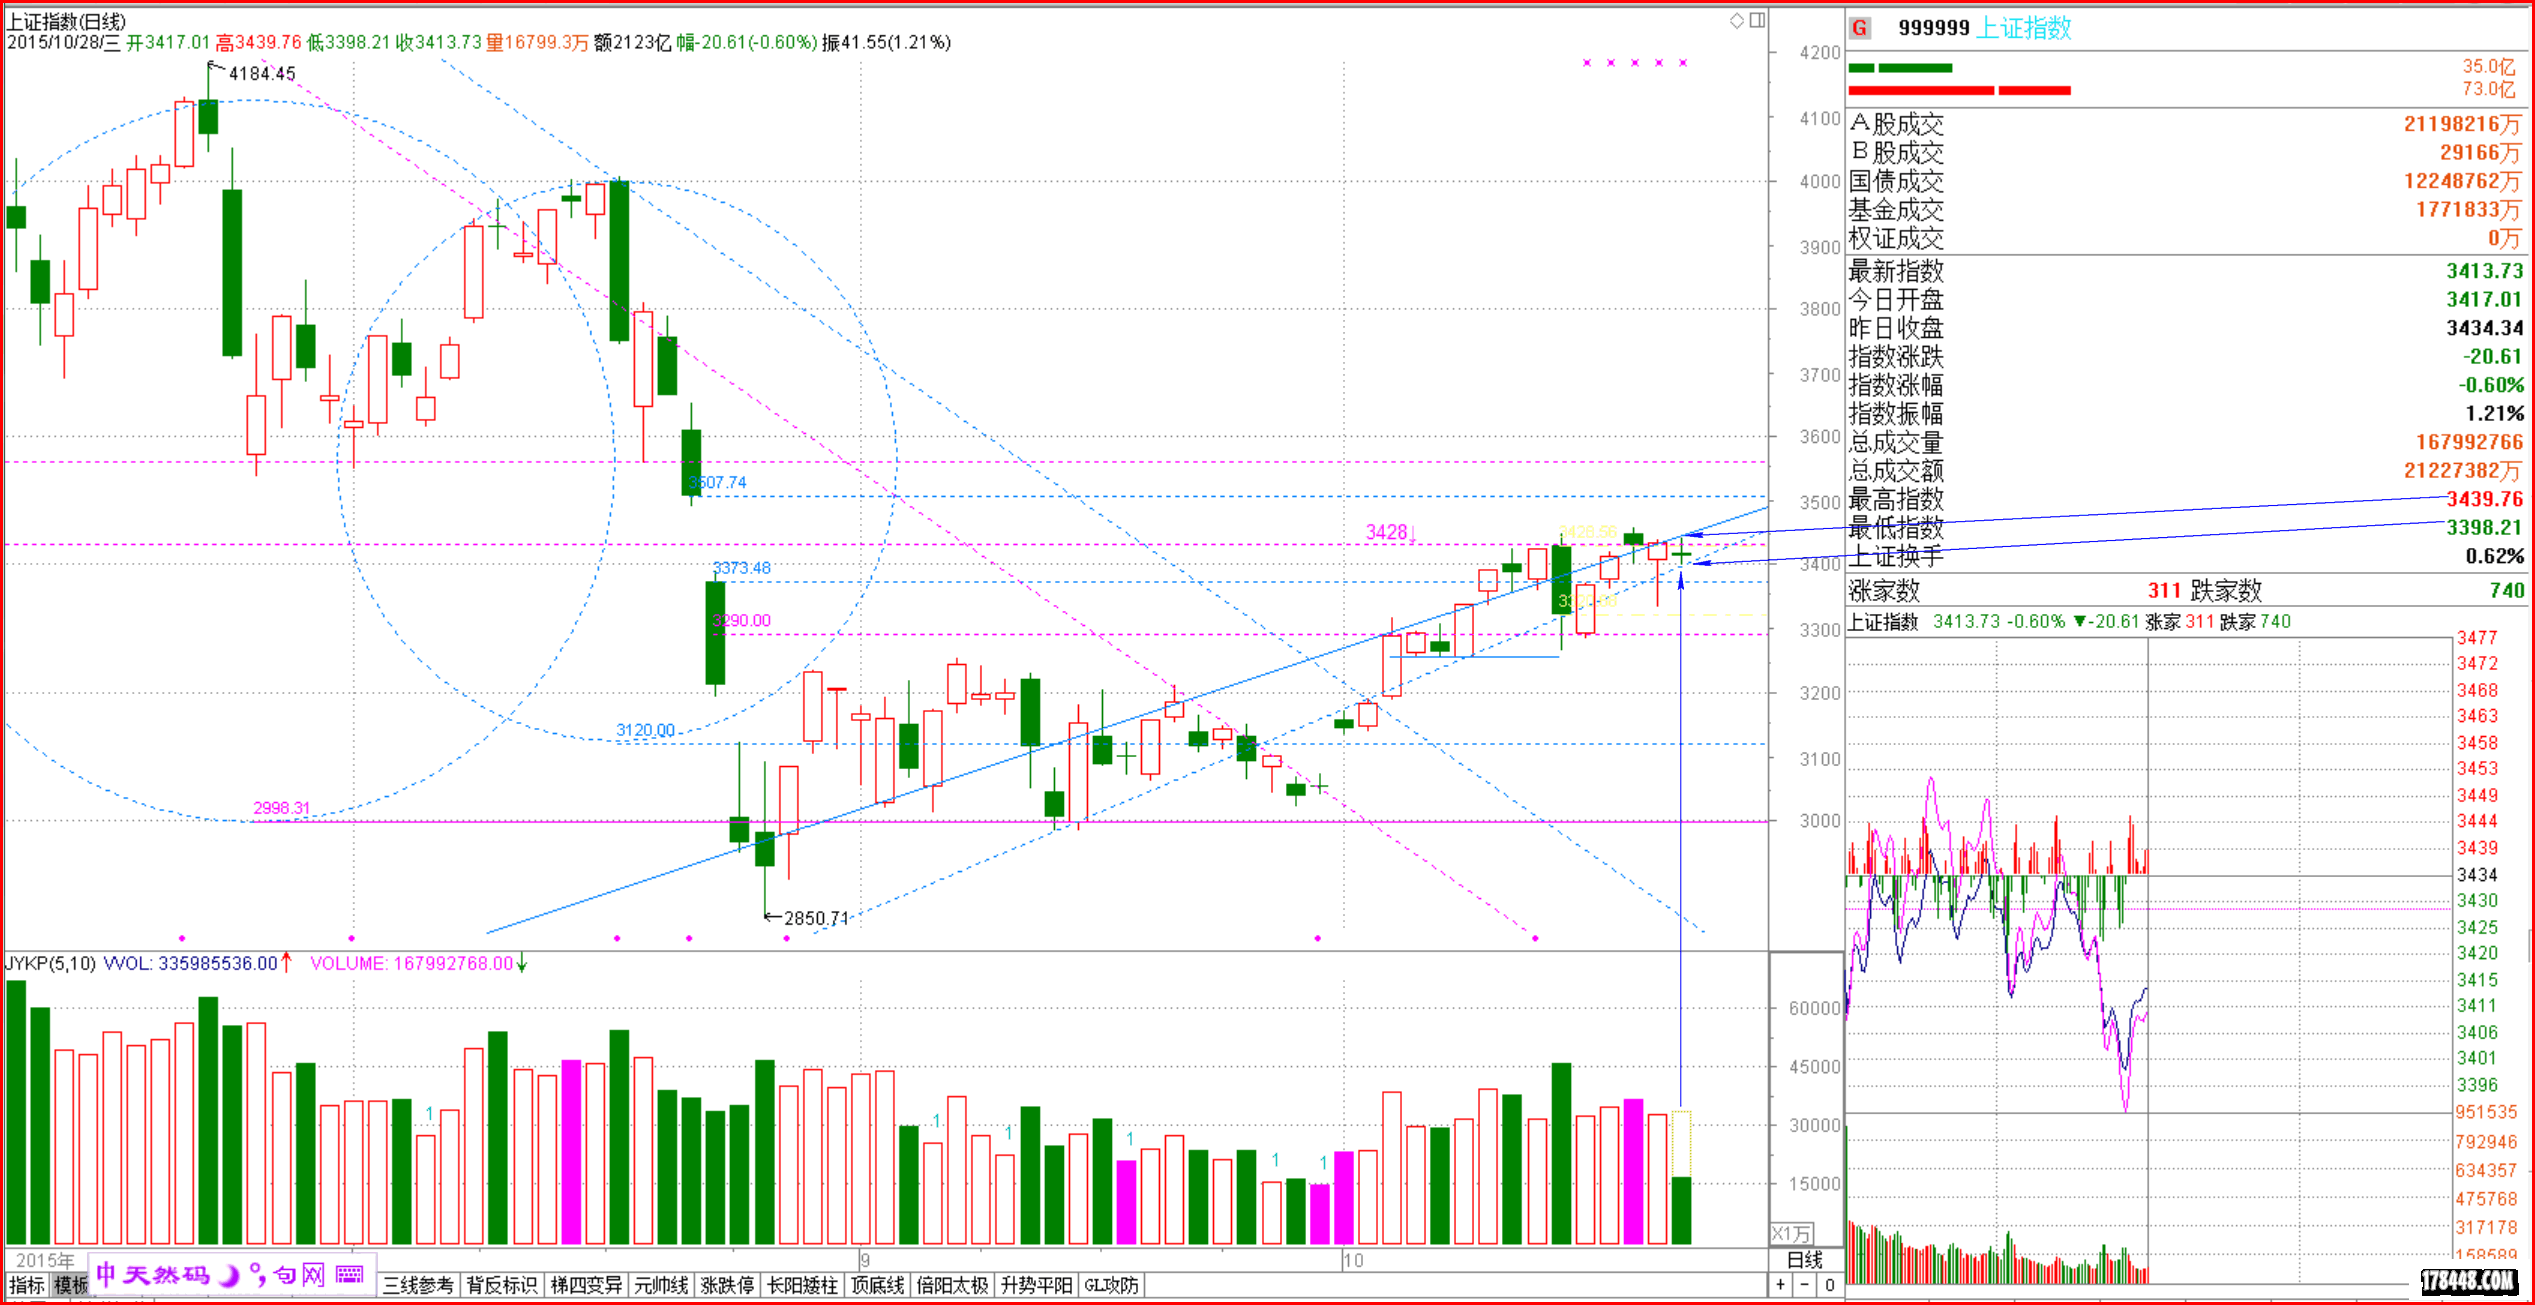The width and height of the screenshot is (2535, 1305).
Task: Click the 4184.45 high price label
Action: click(x=262, y=74)
